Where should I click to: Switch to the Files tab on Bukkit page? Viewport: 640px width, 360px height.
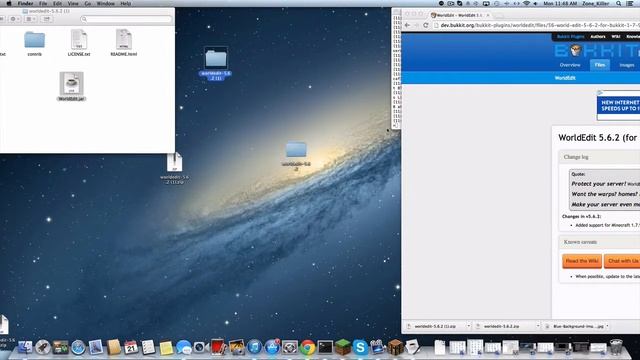(x=600, y=65)
